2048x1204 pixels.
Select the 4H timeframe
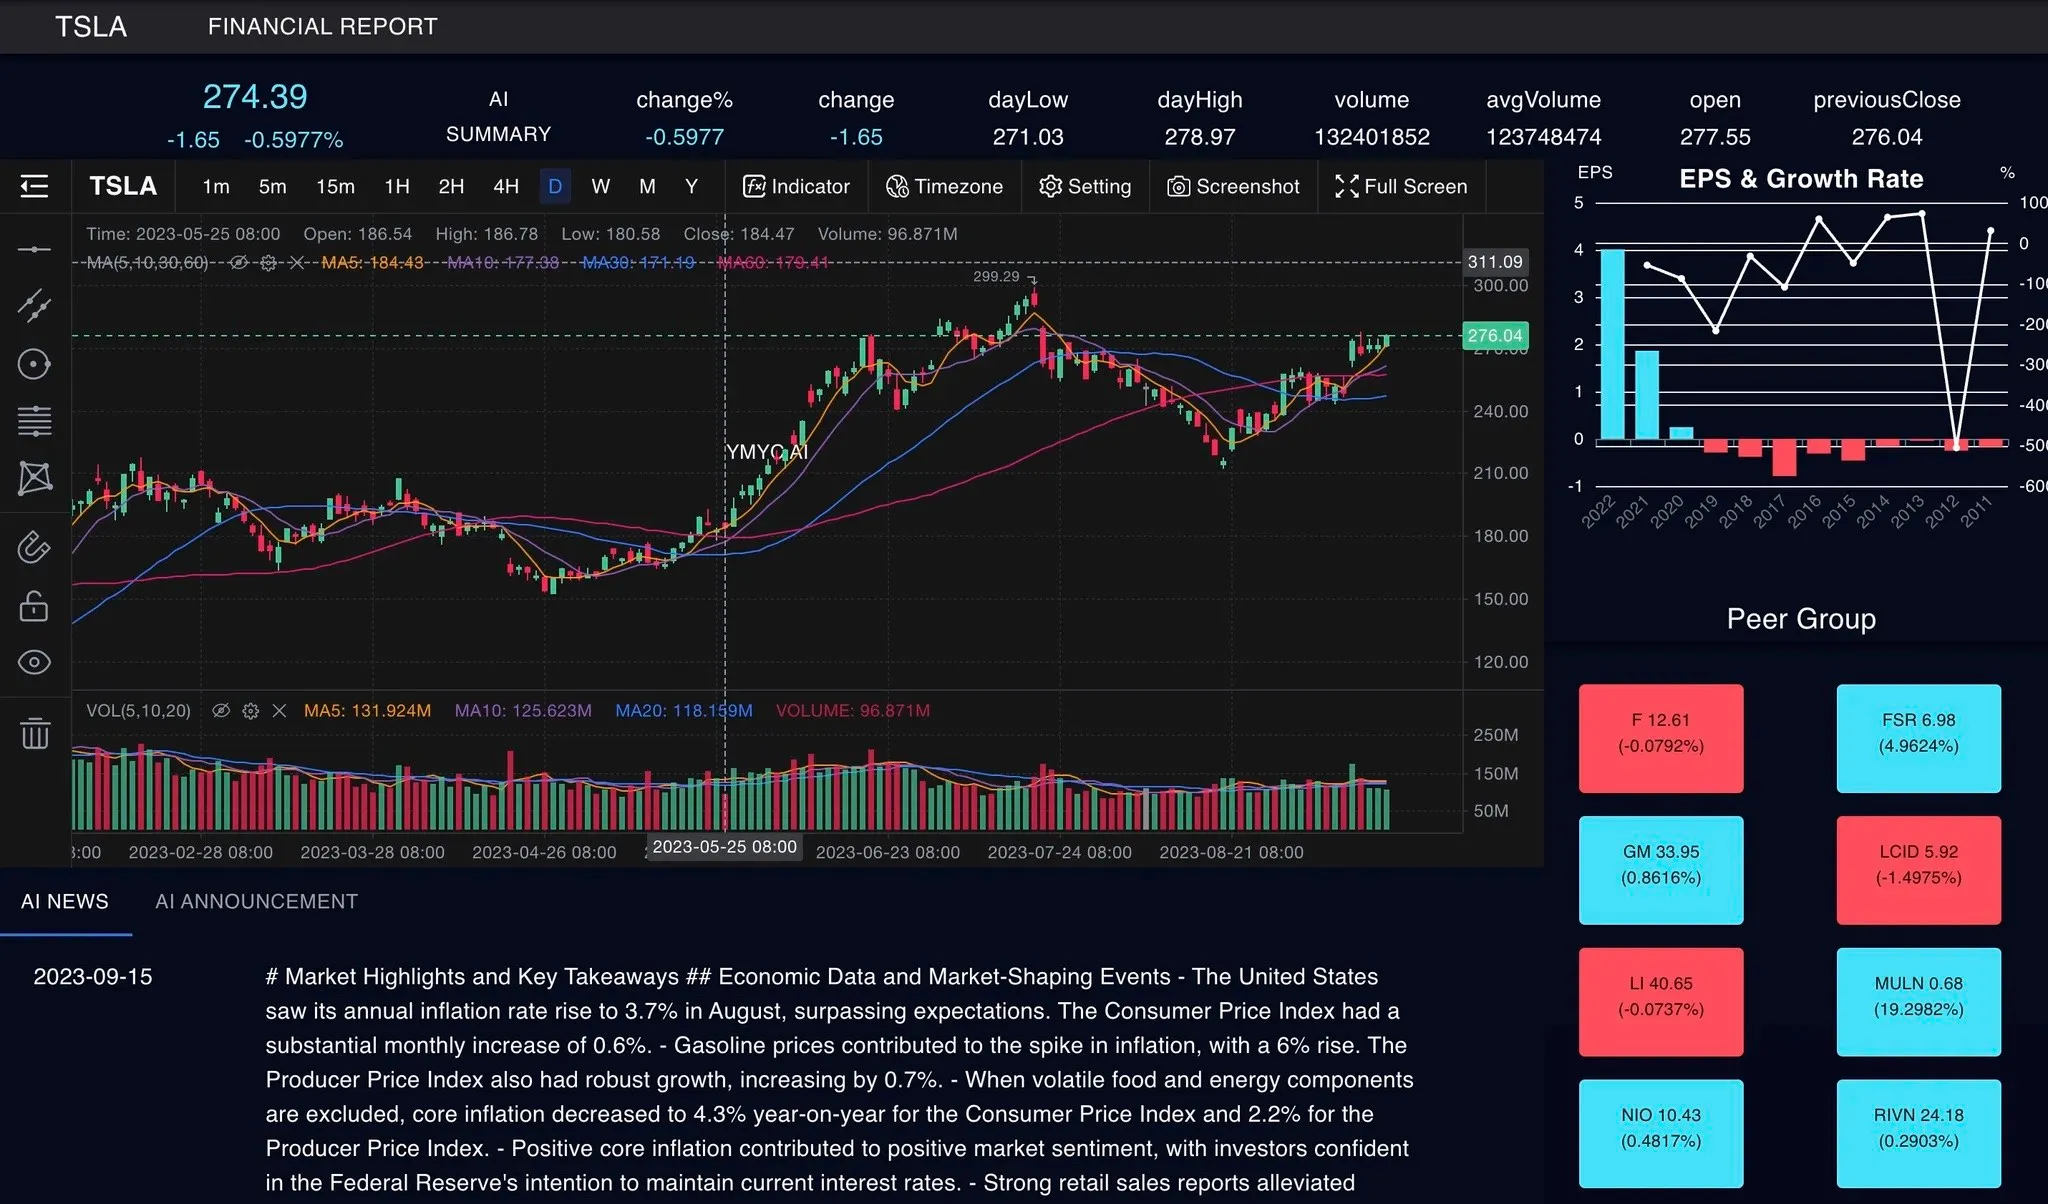tap(506, 186)
